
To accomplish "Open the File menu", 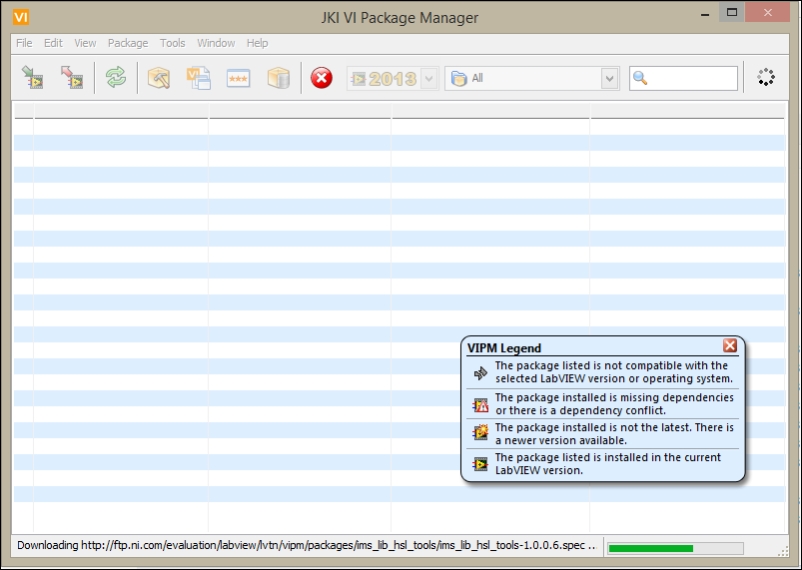I will click(24, 43).
